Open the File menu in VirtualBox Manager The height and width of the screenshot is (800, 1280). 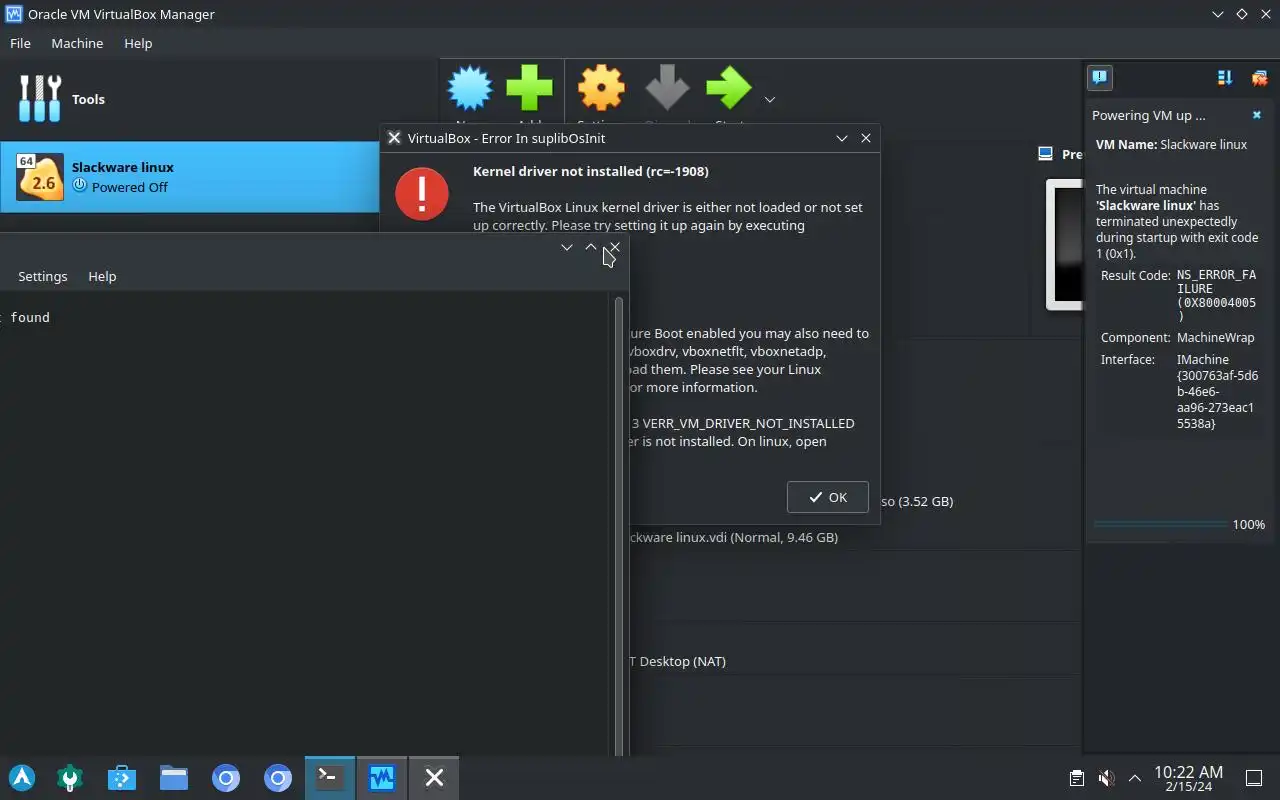(20, 43)
